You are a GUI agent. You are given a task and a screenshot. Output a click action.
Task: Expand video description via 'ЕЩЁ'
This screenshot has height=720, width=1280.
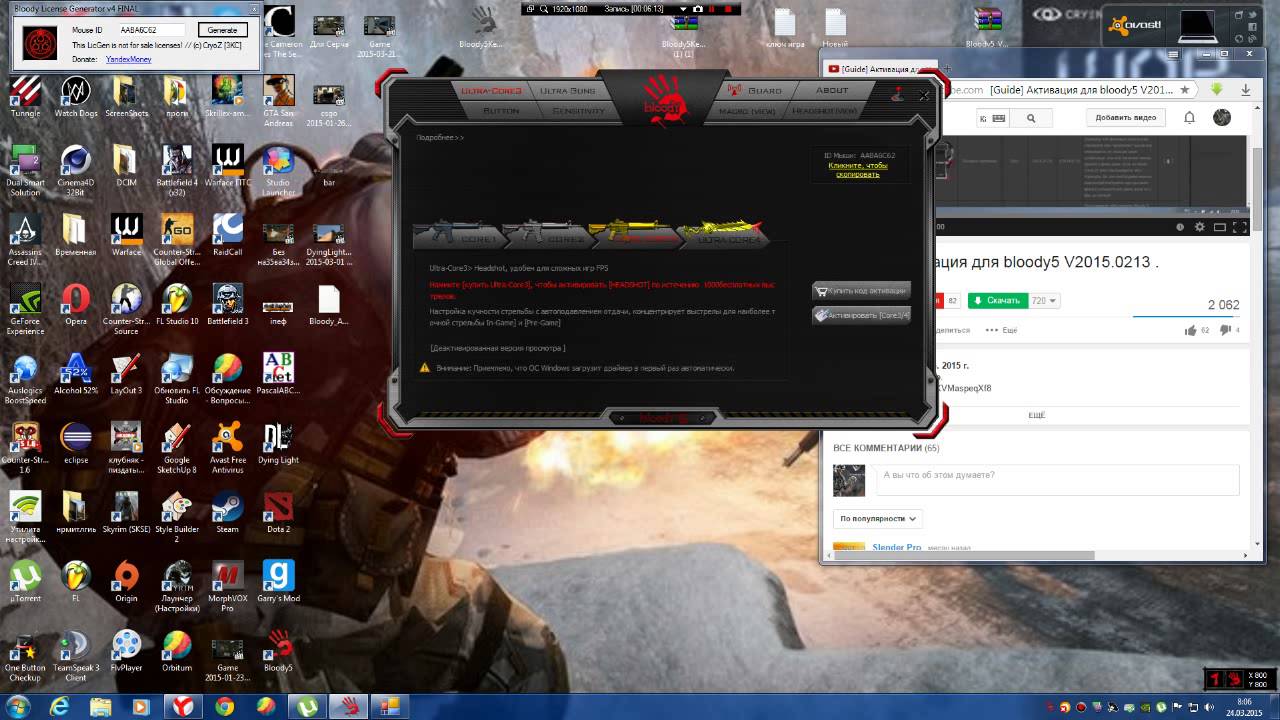[1037, 414]
